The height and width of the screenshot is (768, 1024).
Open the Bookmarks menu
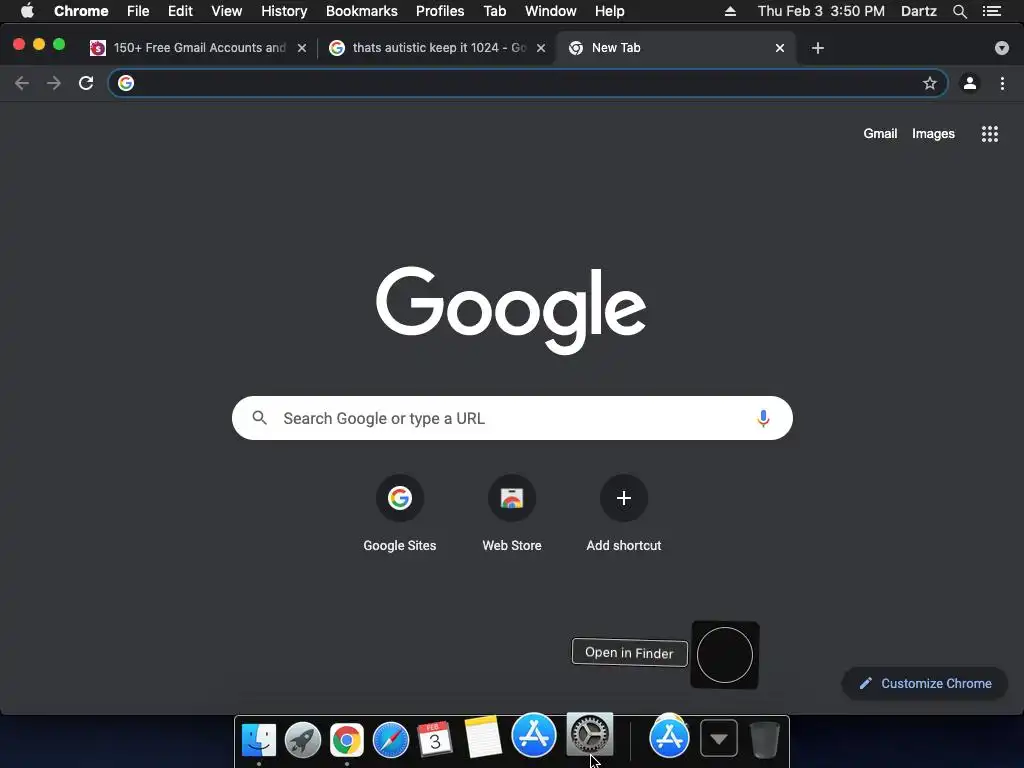click(x=362, y=11)
